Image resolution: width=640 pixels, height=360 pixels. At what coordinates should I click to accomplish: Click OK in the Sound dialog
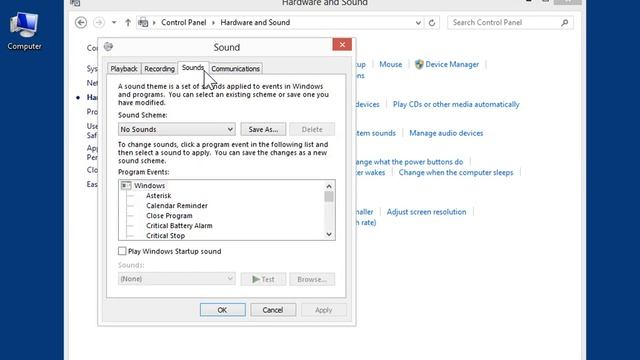click(222, 310)
